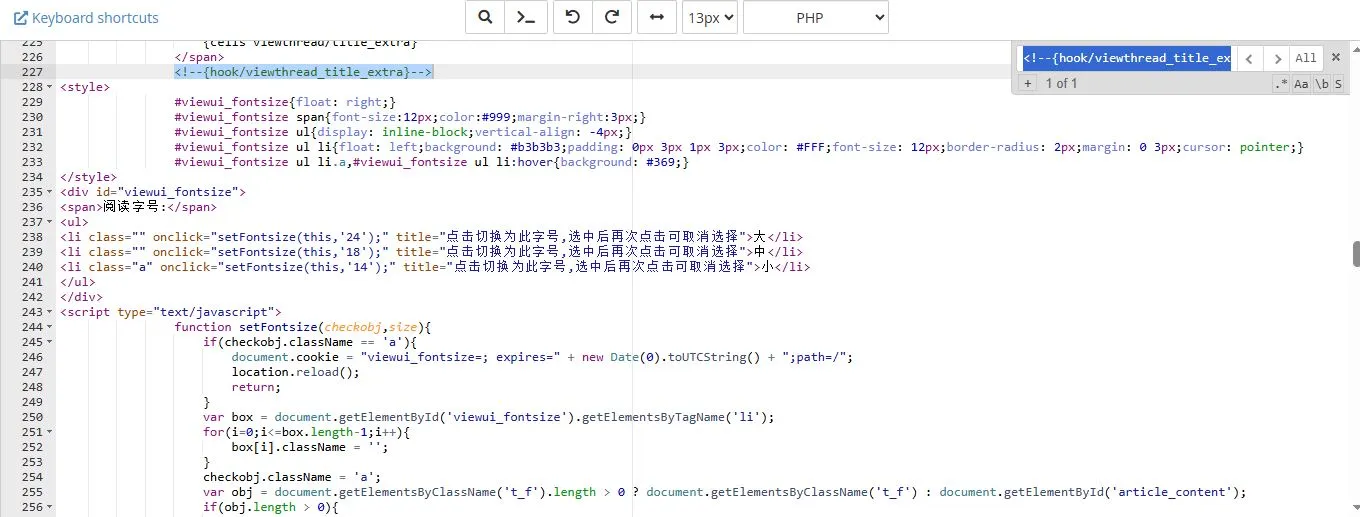Click the 'var obj = document.getElementsByClassName' line

pyautogui.click(x=725, y=492)
